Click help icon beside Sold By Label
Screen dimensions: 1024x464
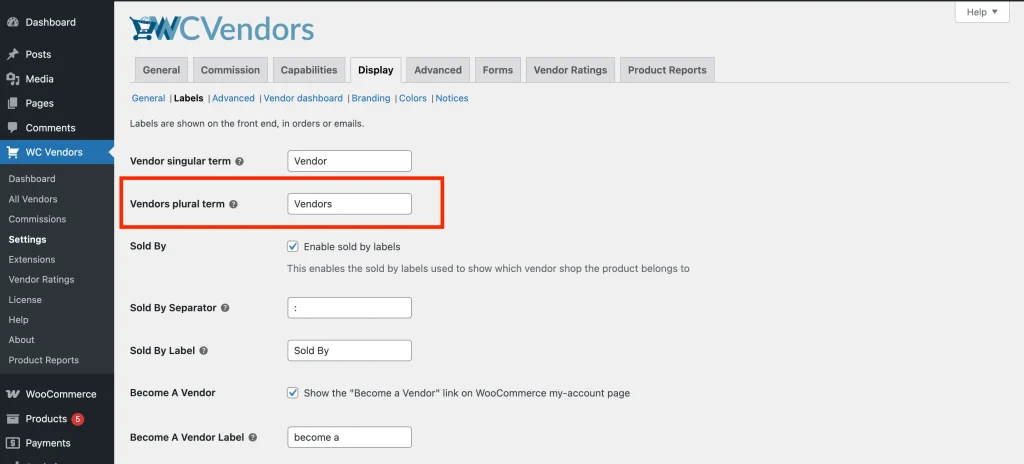tap(204, 350)
